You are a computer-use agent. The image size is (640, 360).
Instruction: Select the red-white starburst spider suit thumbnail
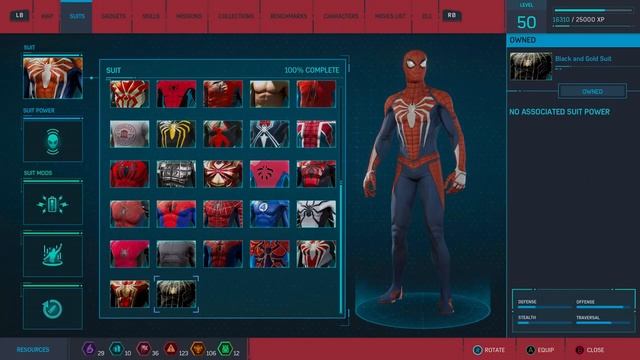pos(223,174)
